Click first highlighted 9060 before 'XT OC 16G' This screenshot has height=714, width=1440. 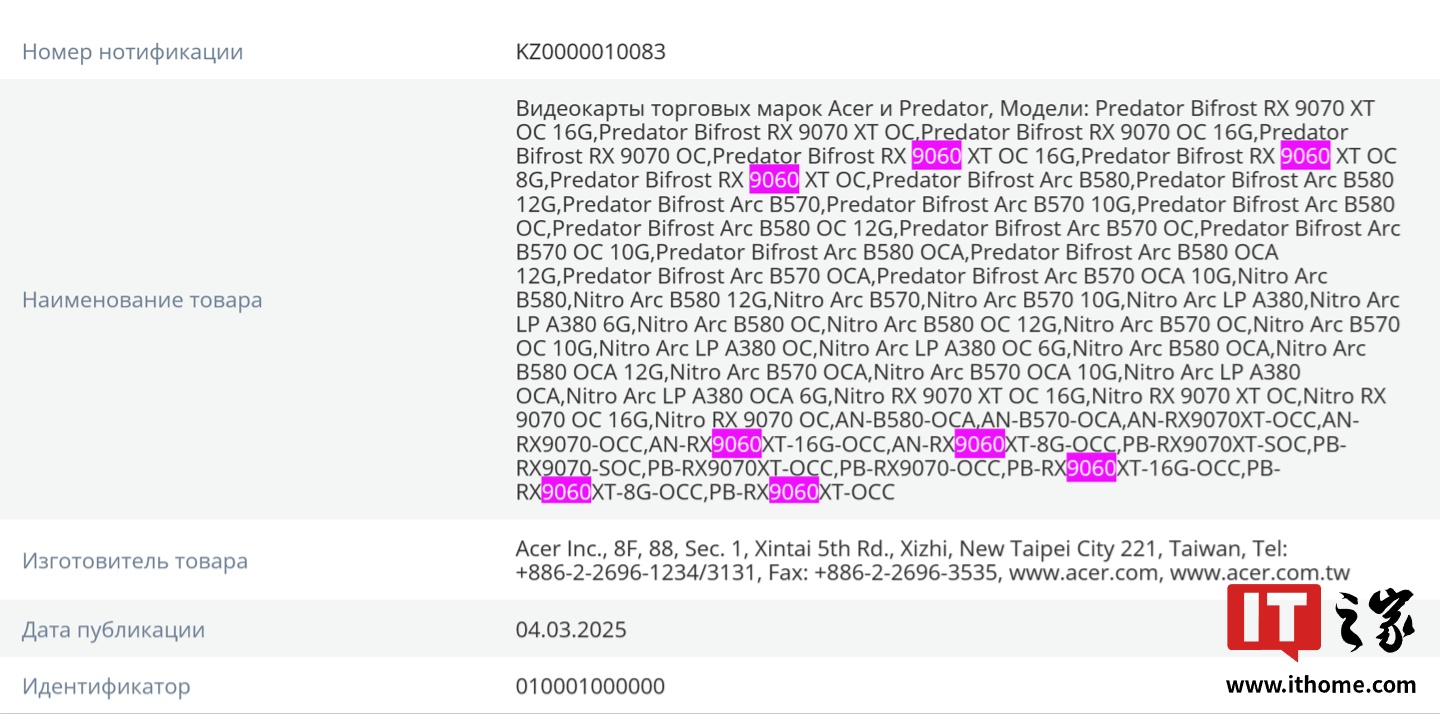936,156
